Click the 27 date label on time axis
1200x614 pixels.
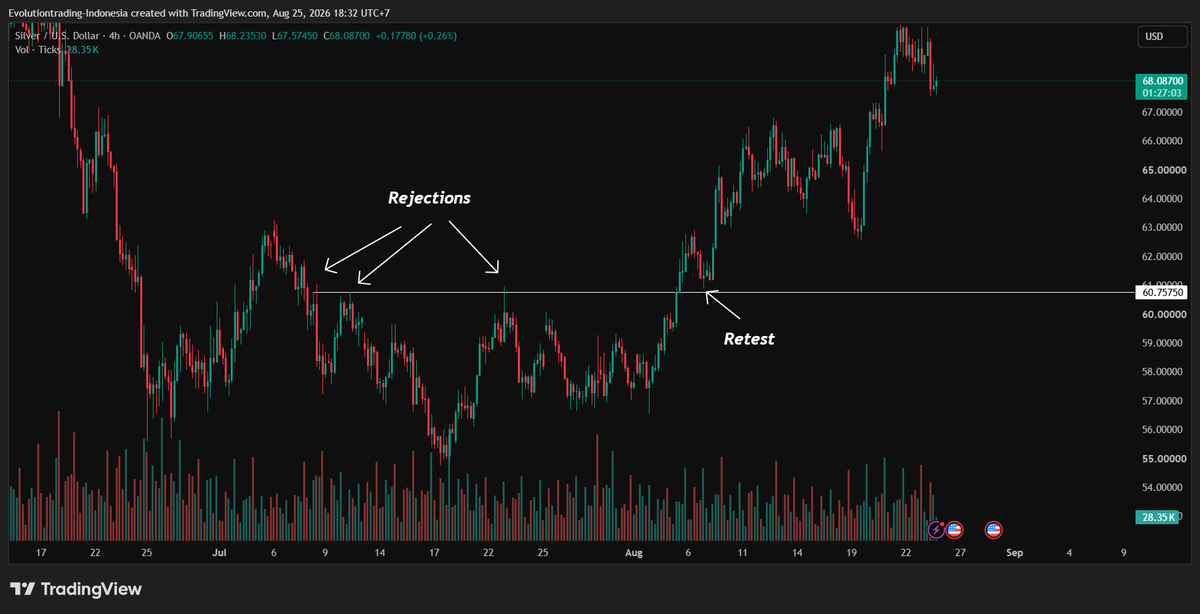coord(960,552)
